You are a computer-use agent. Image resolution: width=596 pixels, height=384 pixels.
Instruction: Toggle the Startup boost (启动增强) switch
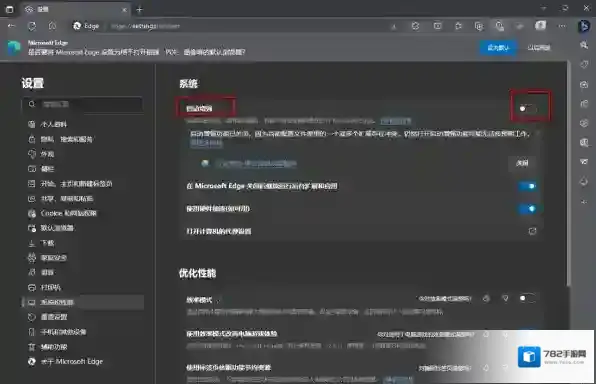(x=527, y=109)
